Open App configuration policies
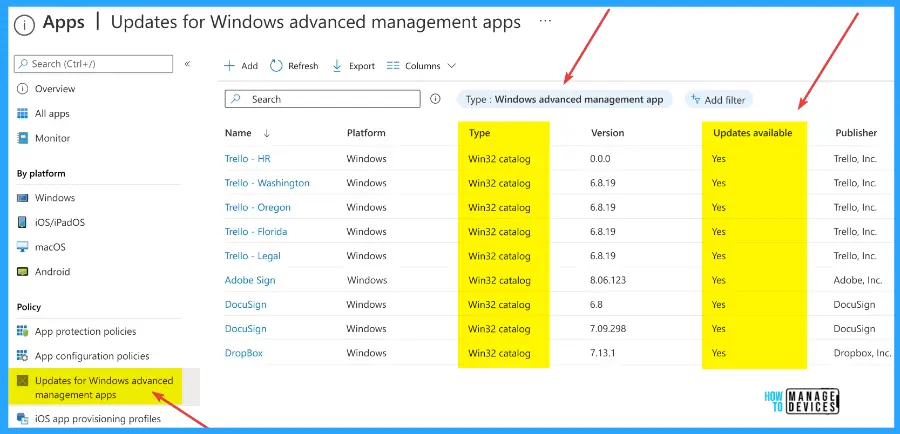The height and width of the screenshot is (434, 900). 92,356
